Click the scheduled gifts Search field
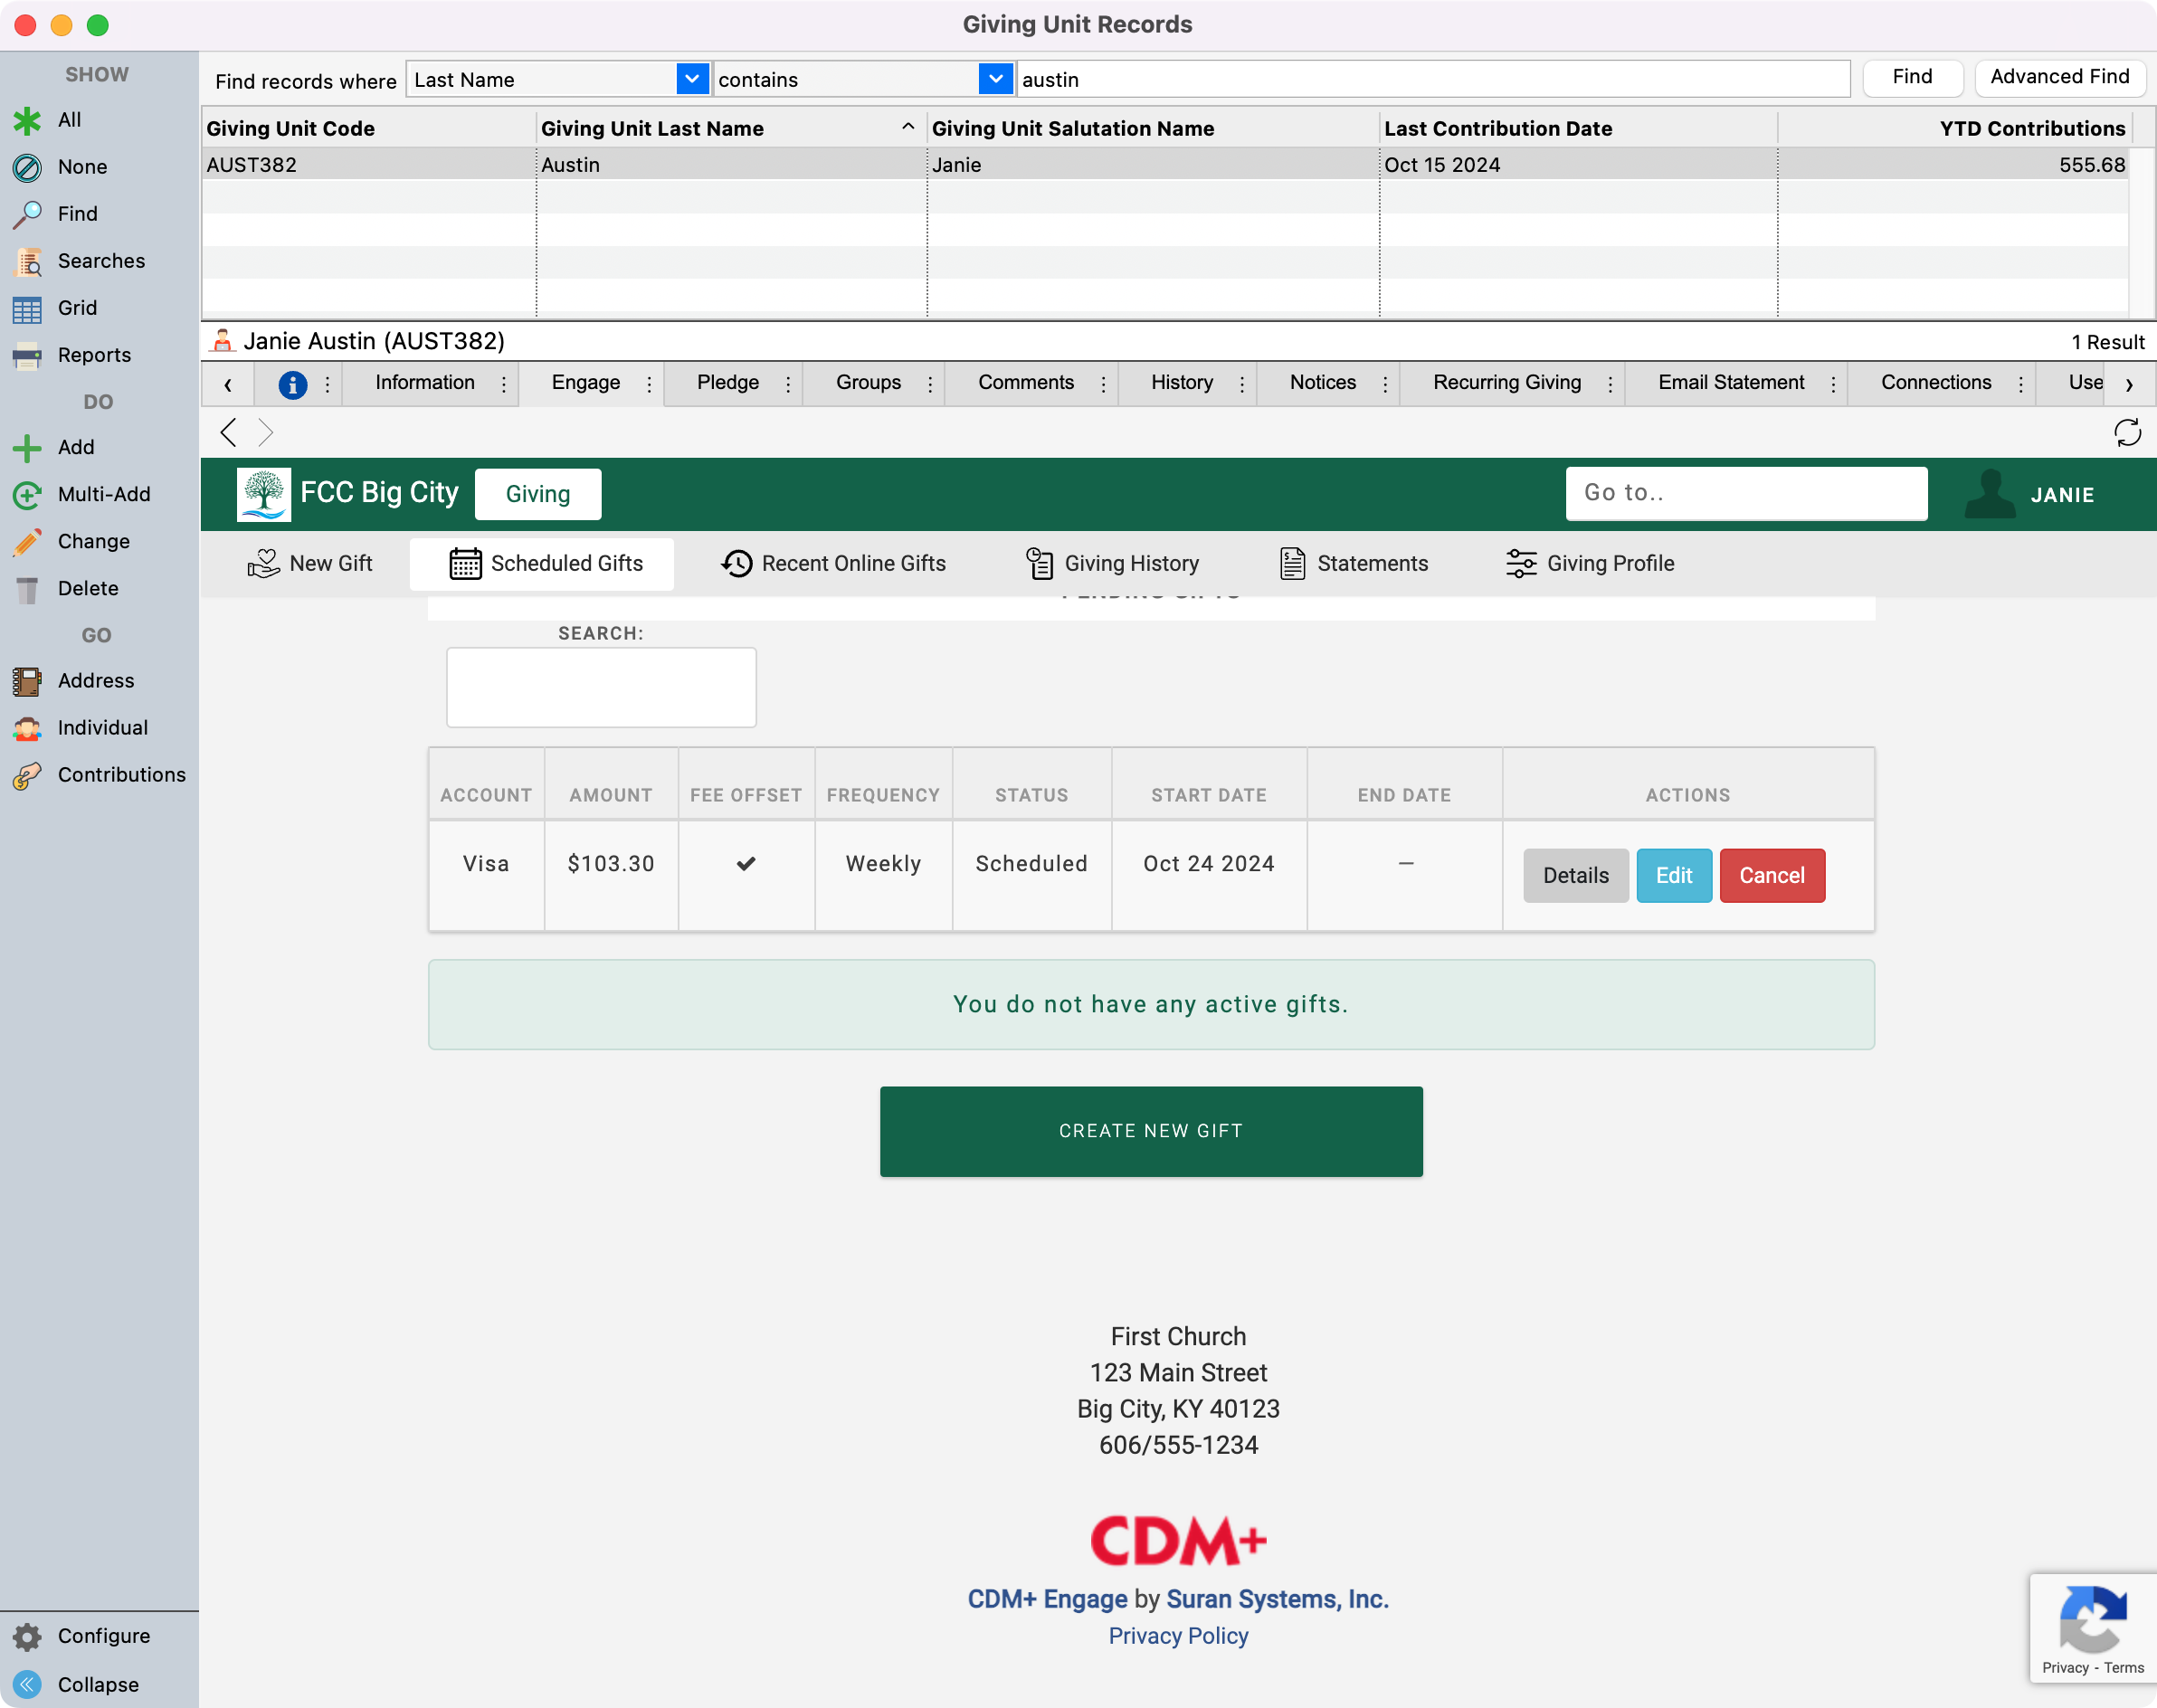The height and width of the screenshot is (1708, 2157). 601,688
